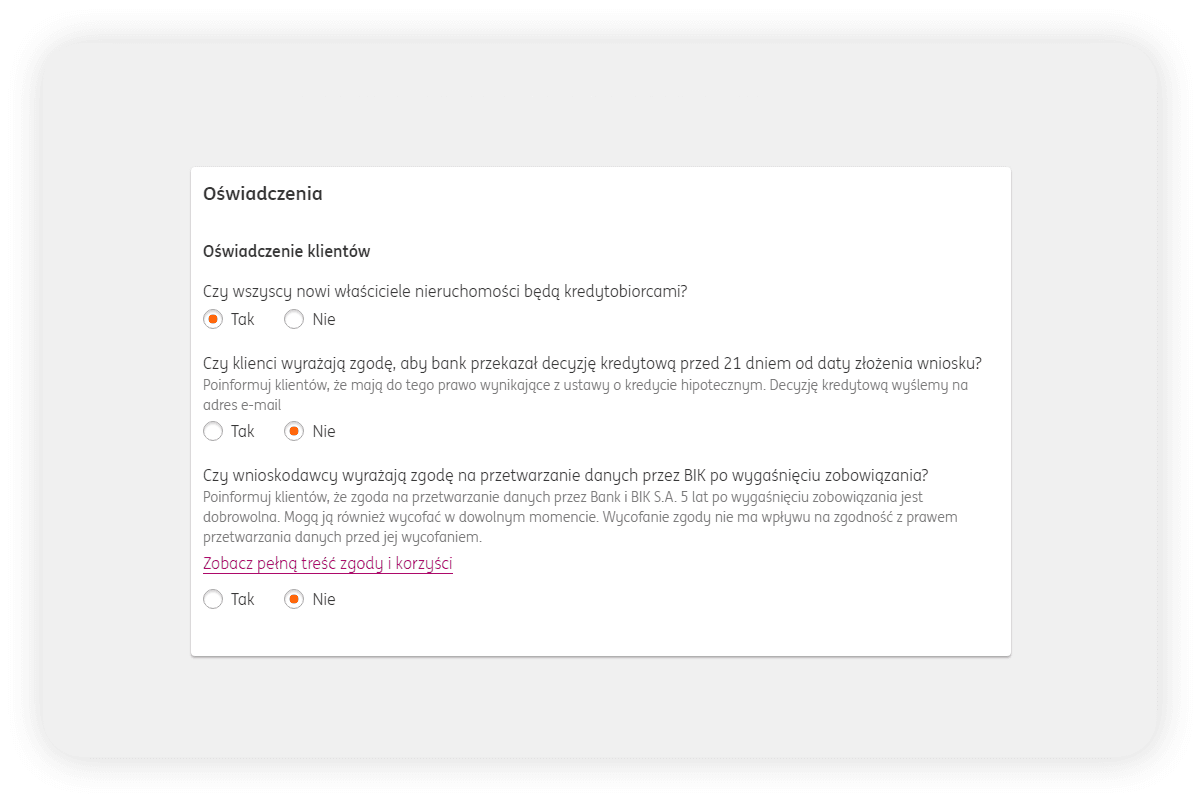Image resolution: width=1200 pixels, height=800 pixels.
Task: Click the 'Nie' label under the borrowers question
Action: click(x=324, y=320)
